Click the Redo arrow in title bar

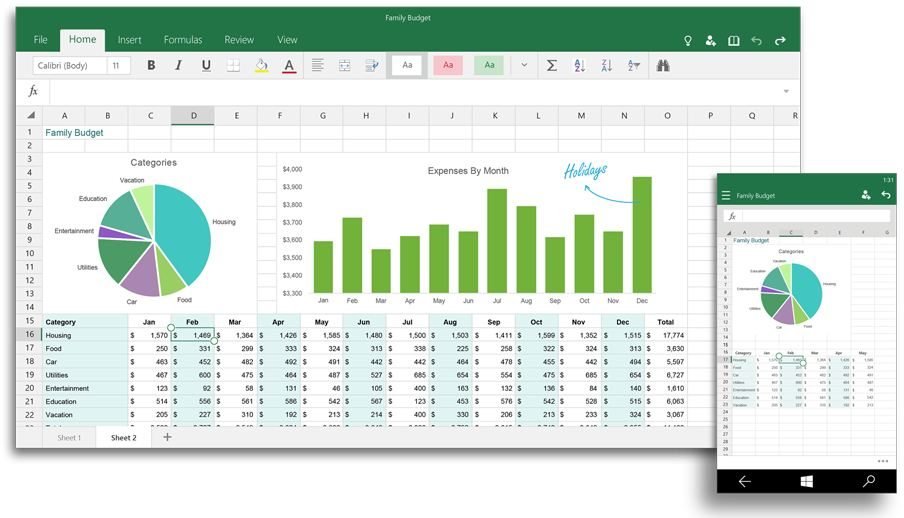pyautogui.click(x=780, y=40)
